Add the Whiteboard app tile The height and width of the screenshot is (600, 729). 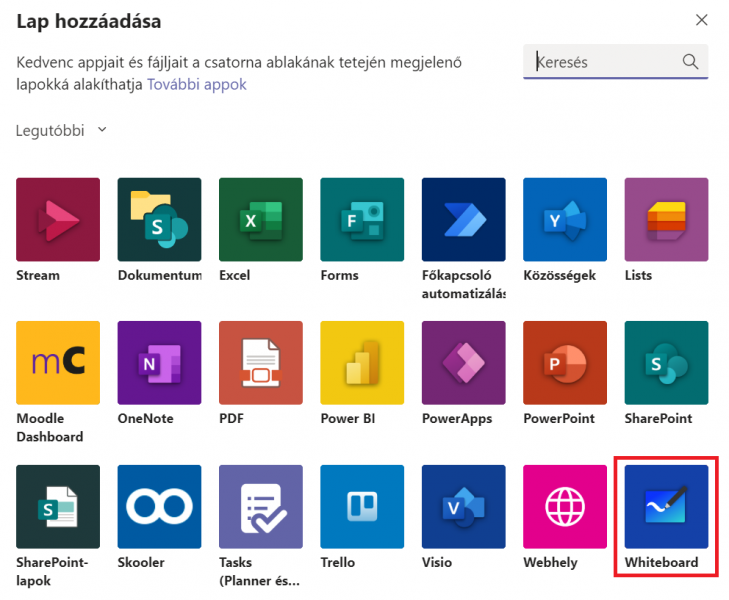tap(666, 507)
